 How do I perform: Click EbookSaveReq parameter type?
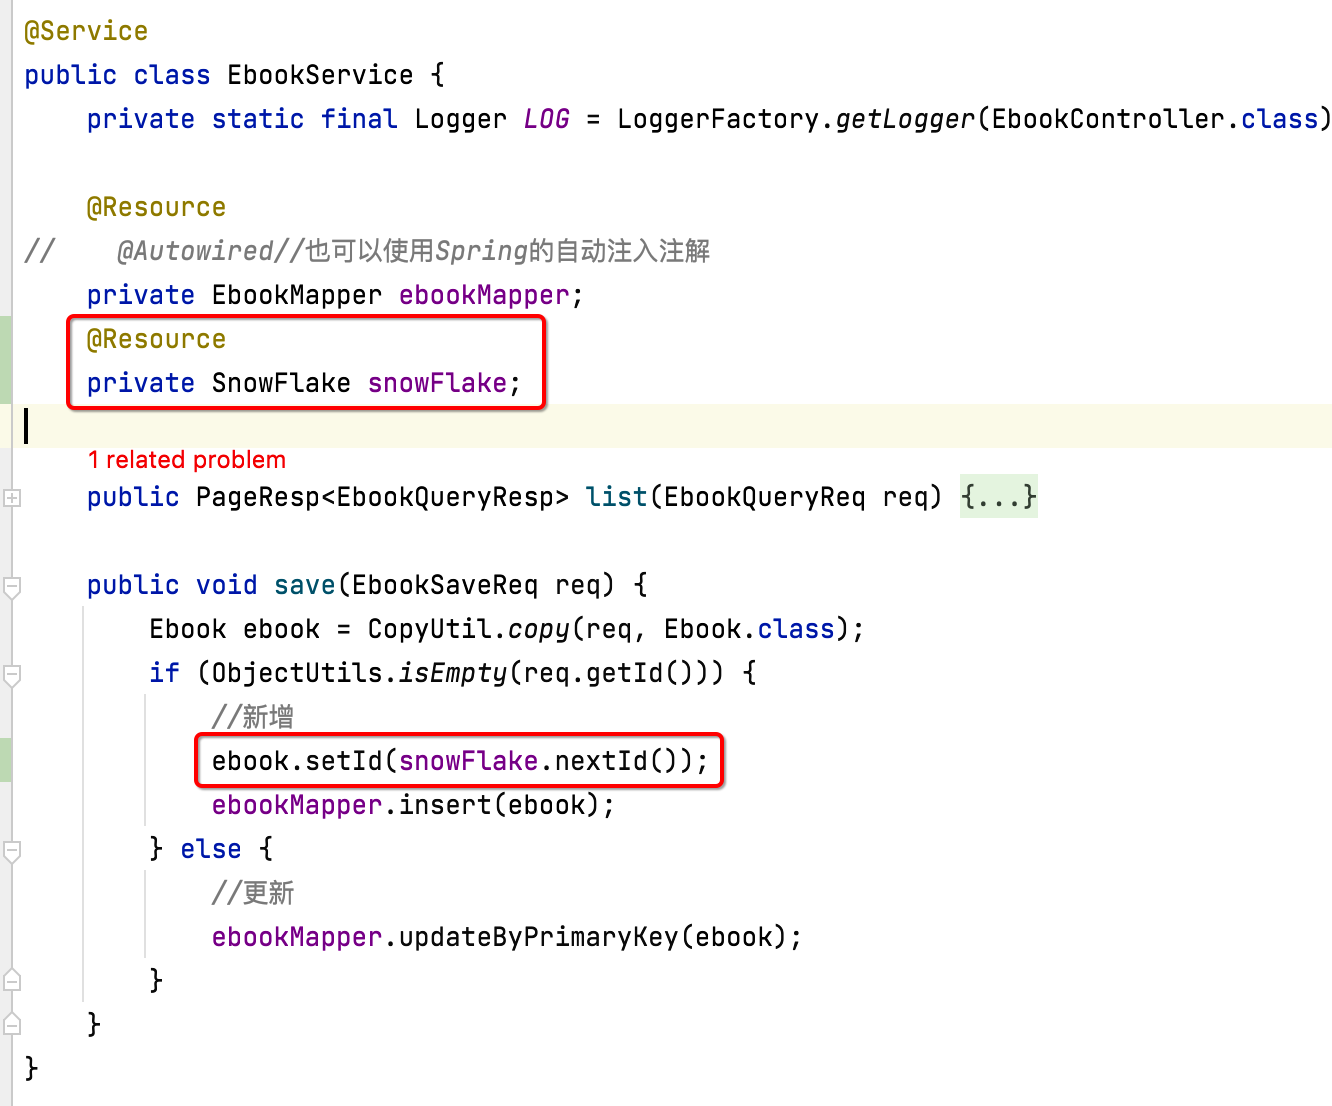click(x=445, y=585)
